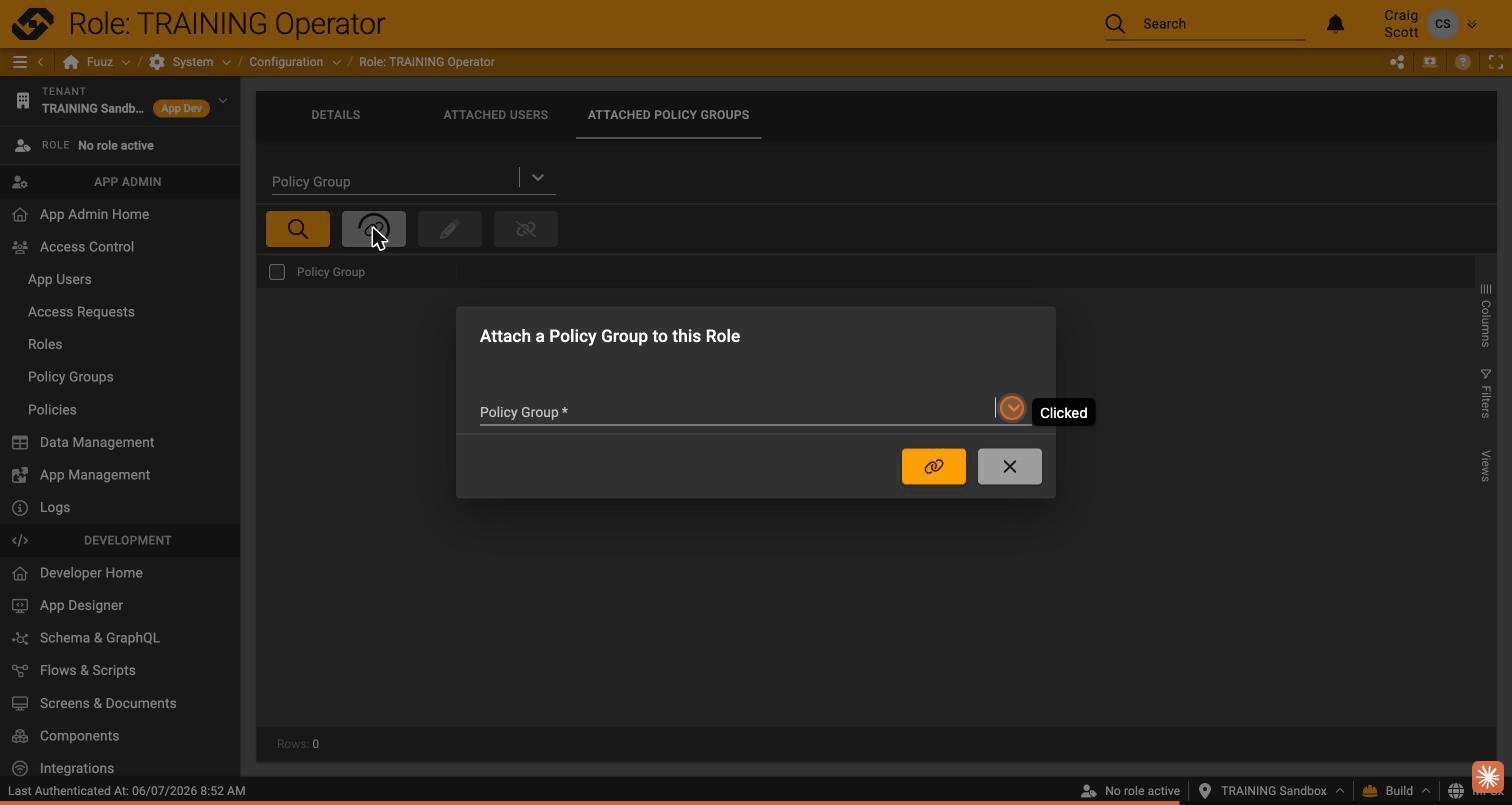The width and height of the screenshot is (1512, 805).
Task: Cancel the dialog with the X button
Action: pos(1010,467)
